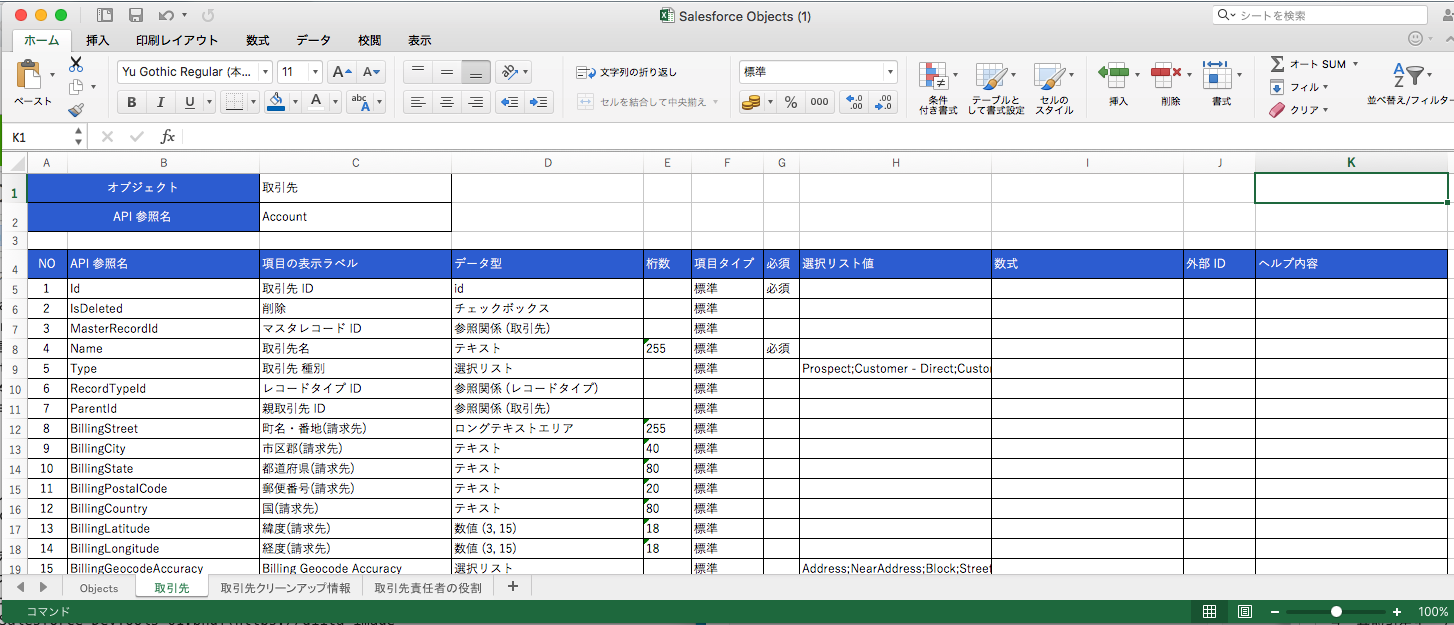
Task: Apply bold formatting with the B icon
Action: tap(130, 102)
